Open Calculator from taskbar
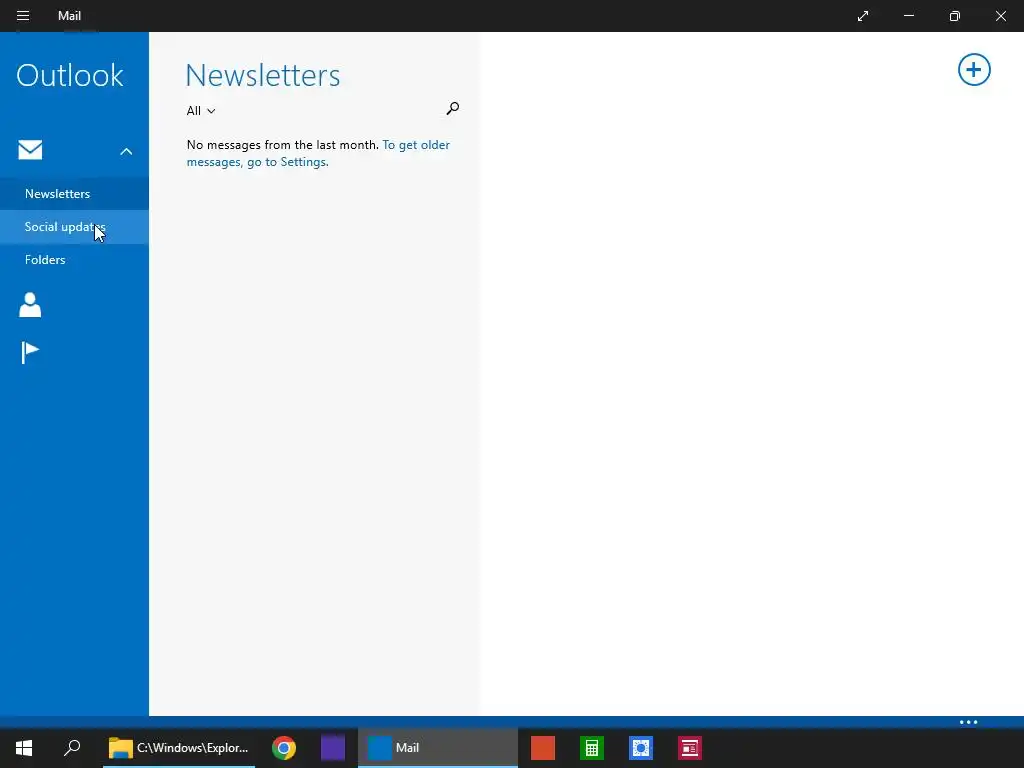Screen dimensions: 1024x768 592,748
